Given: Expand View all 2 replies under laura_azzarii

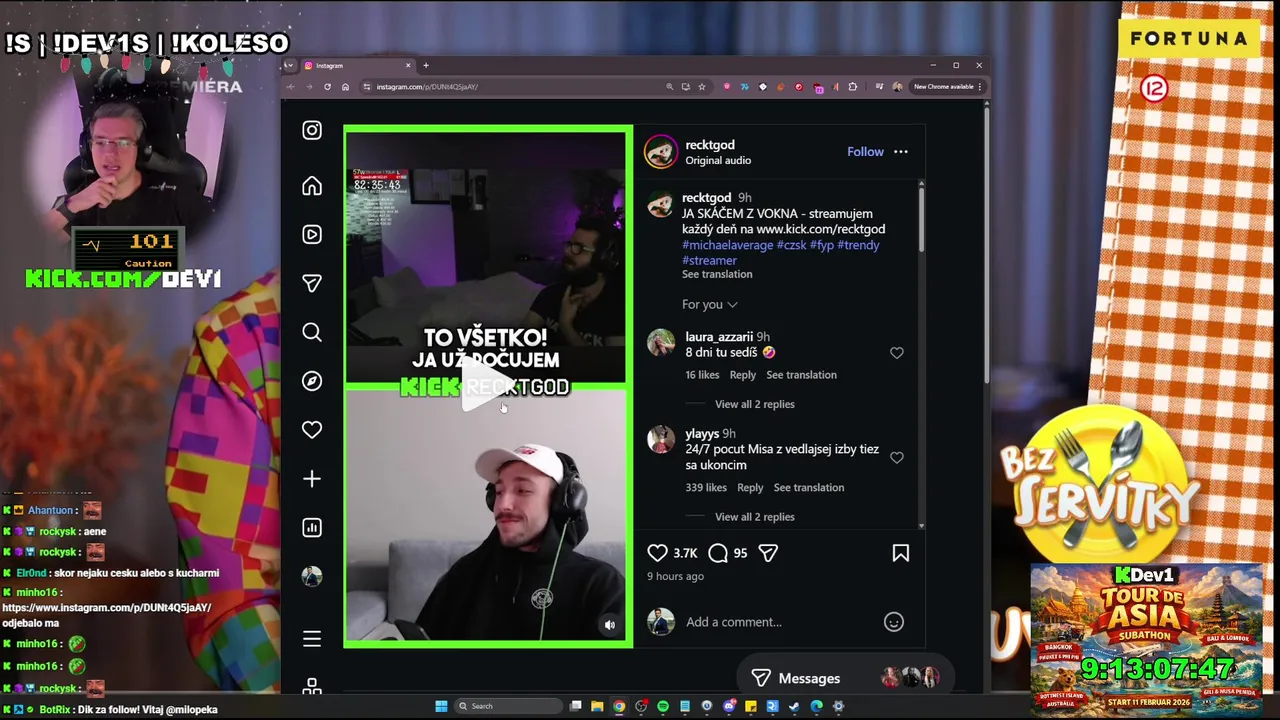Looking at the screenshot, I should [755, 404].
